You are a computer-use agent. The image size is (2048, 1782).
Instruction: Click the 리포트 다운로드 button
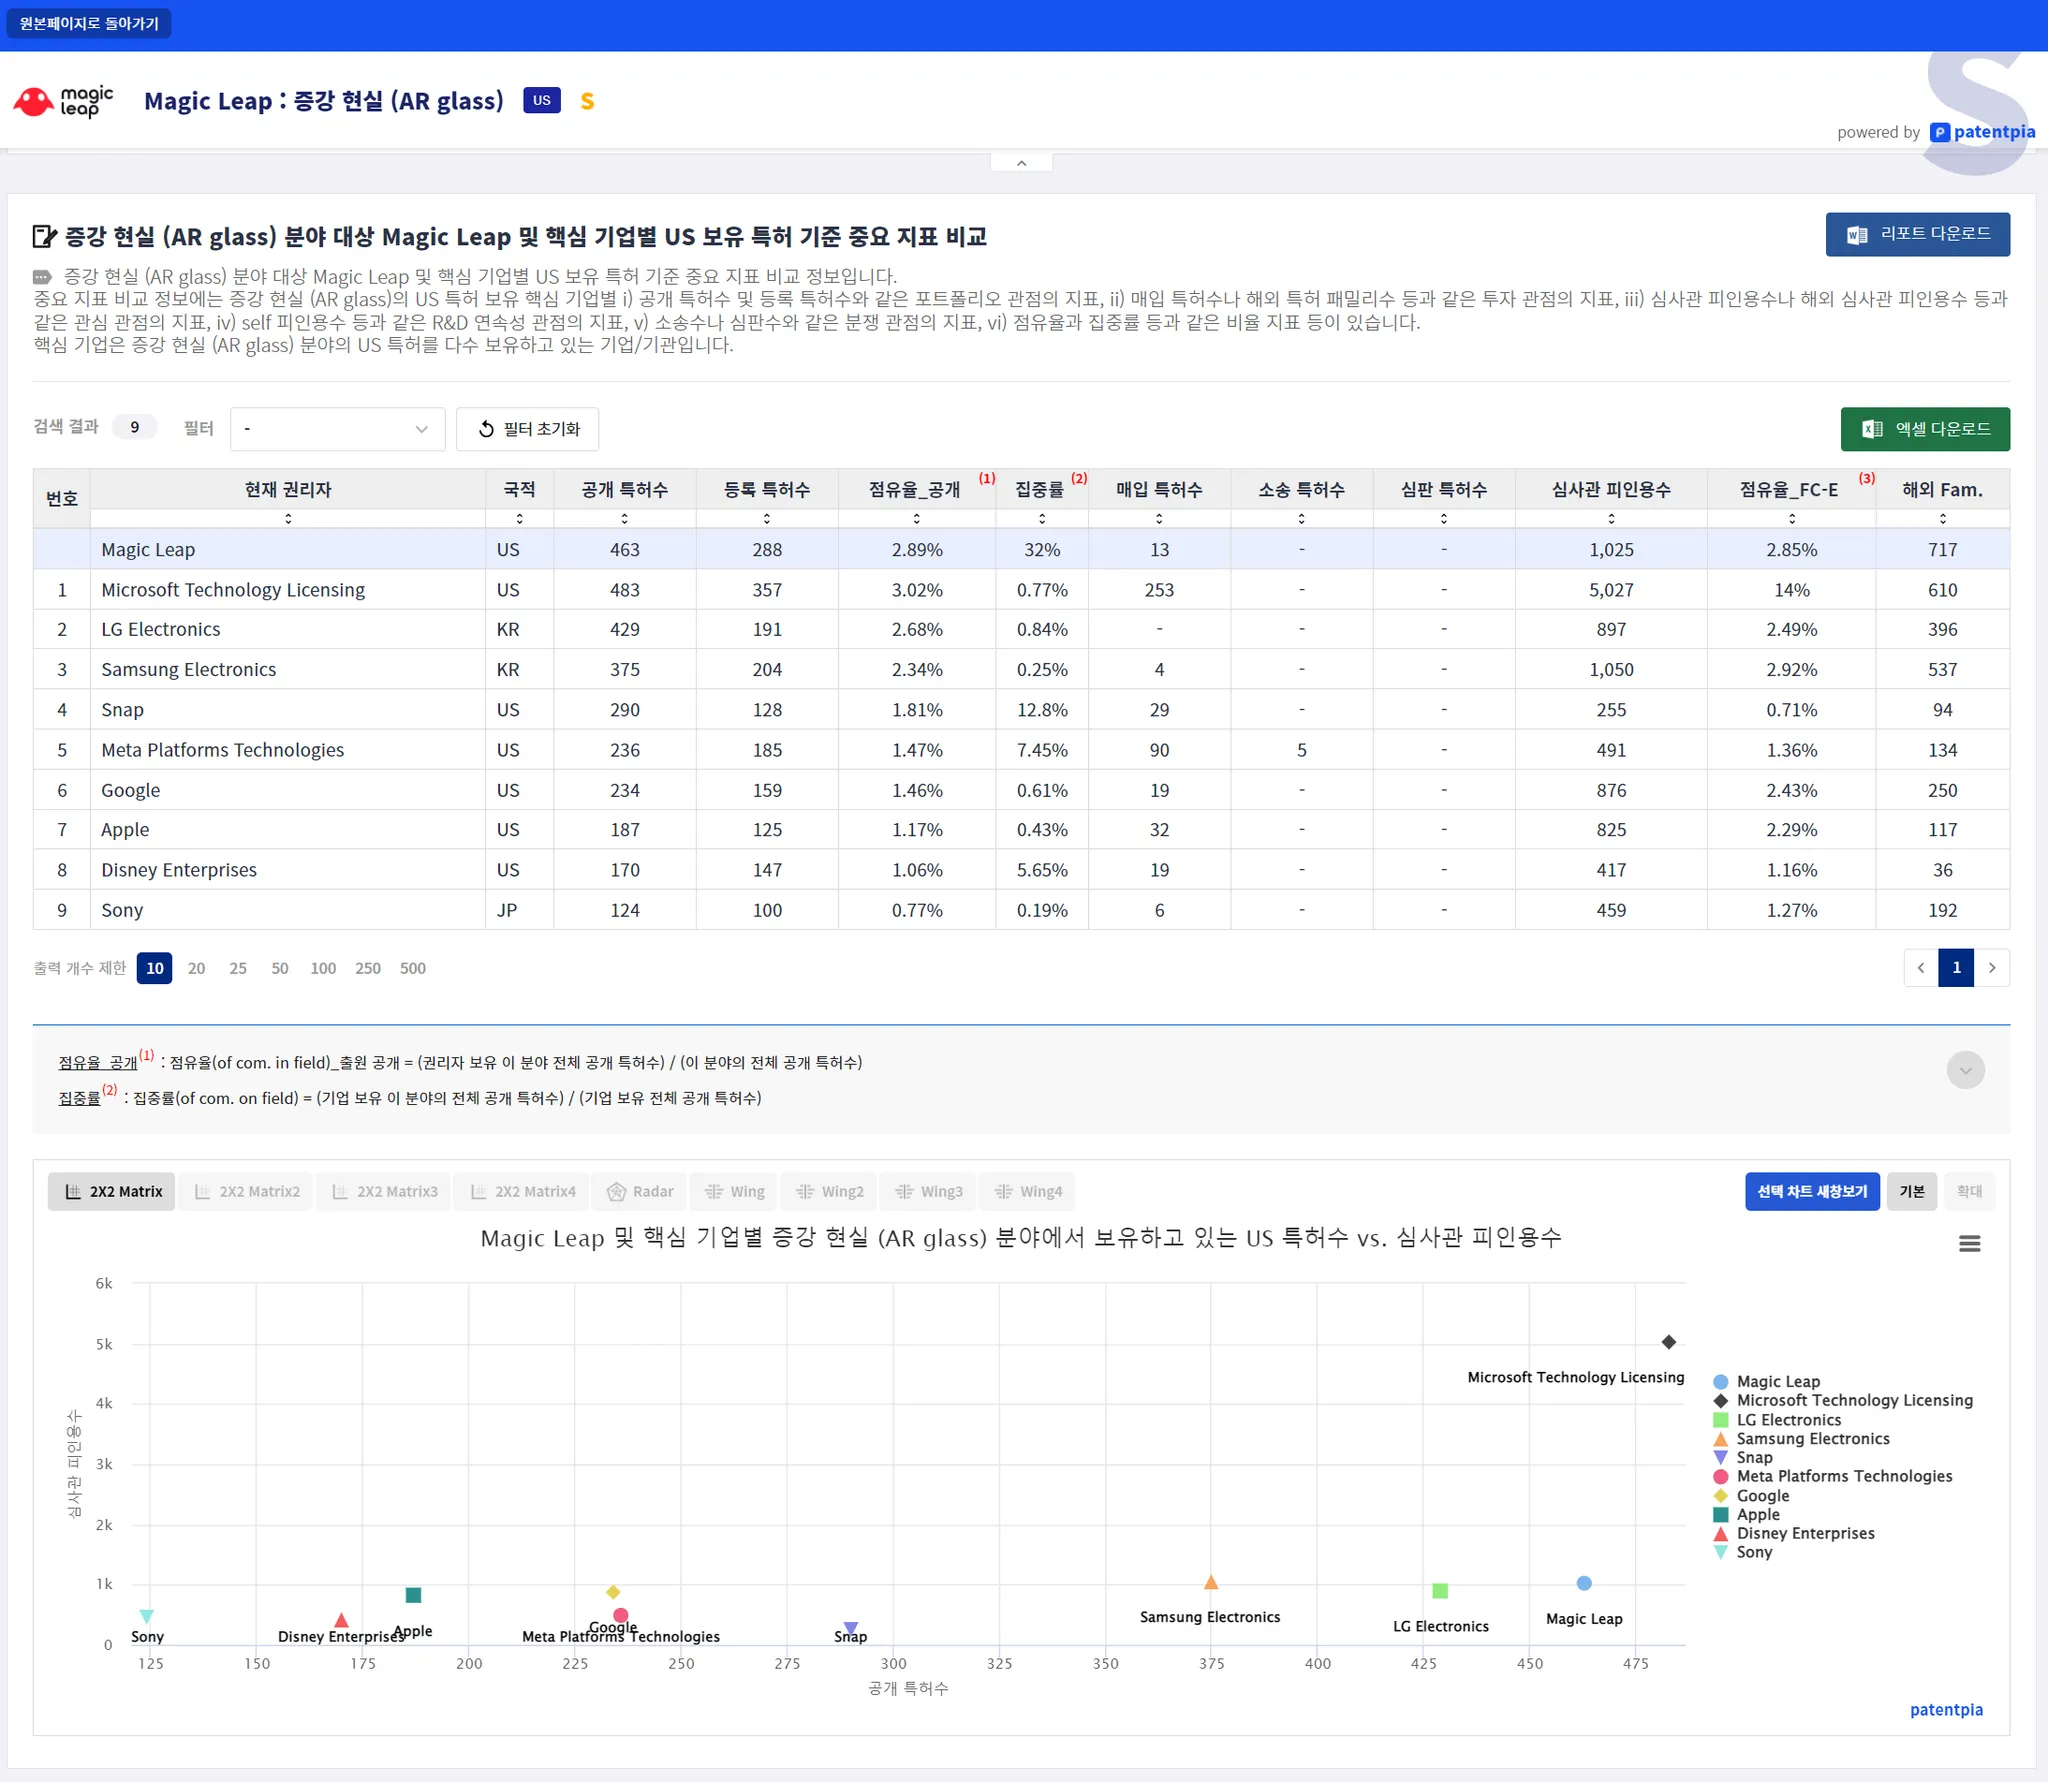click(x=1917, y=234)
